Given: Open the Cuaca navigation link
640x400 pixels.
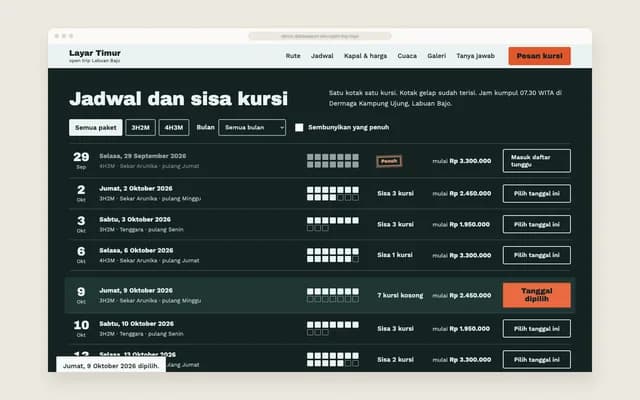Looking at the screenshot, I should coord(407,56).
